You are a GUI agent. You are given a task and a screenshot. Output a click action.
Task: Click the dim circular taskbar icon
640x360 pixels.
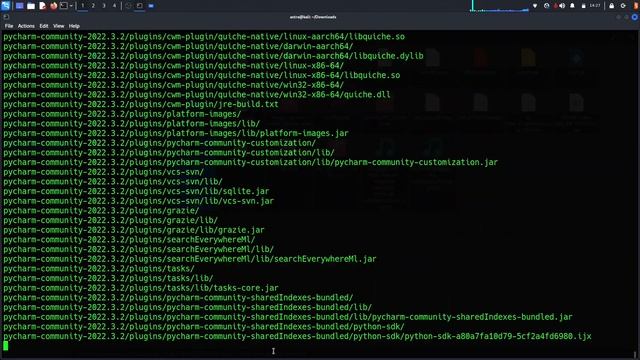pos(128,6)
